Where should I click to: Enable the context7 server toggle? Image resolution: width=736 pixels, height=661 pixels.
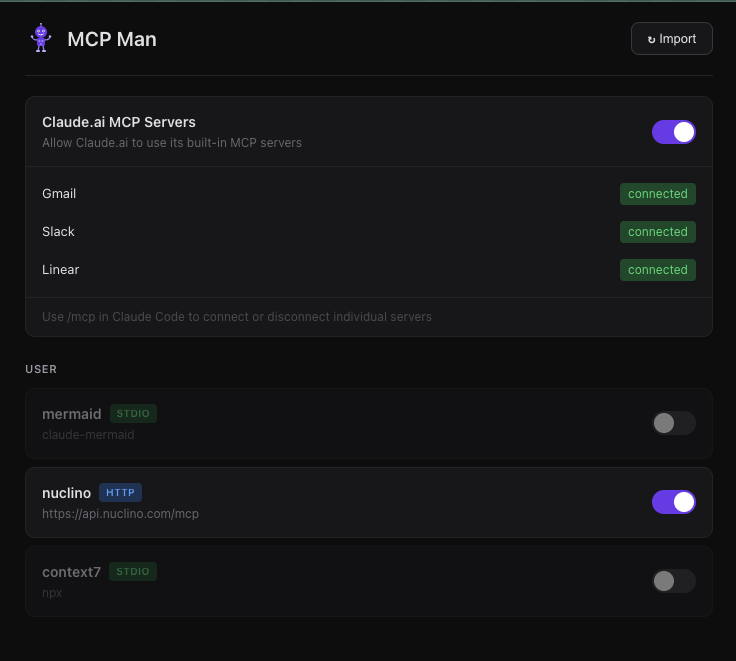coord(674,581)
